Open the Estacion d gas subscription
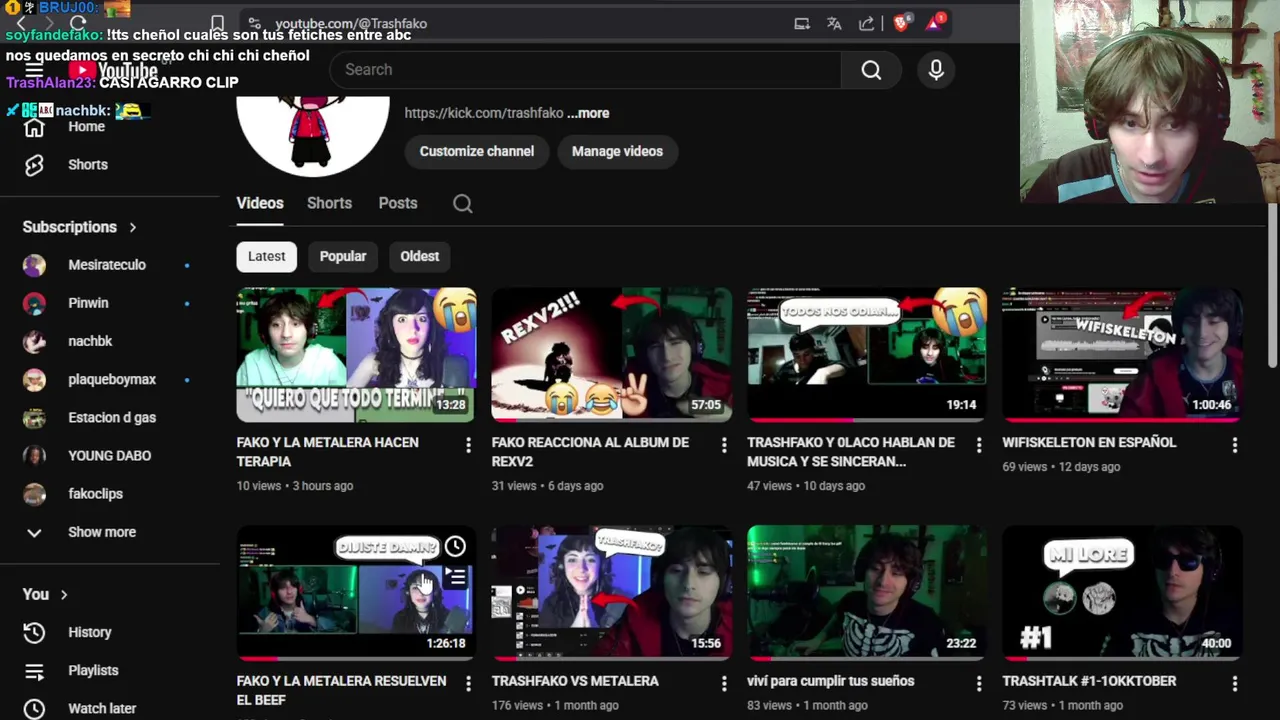Screen dimensions: 1280x720 (112, 418)
